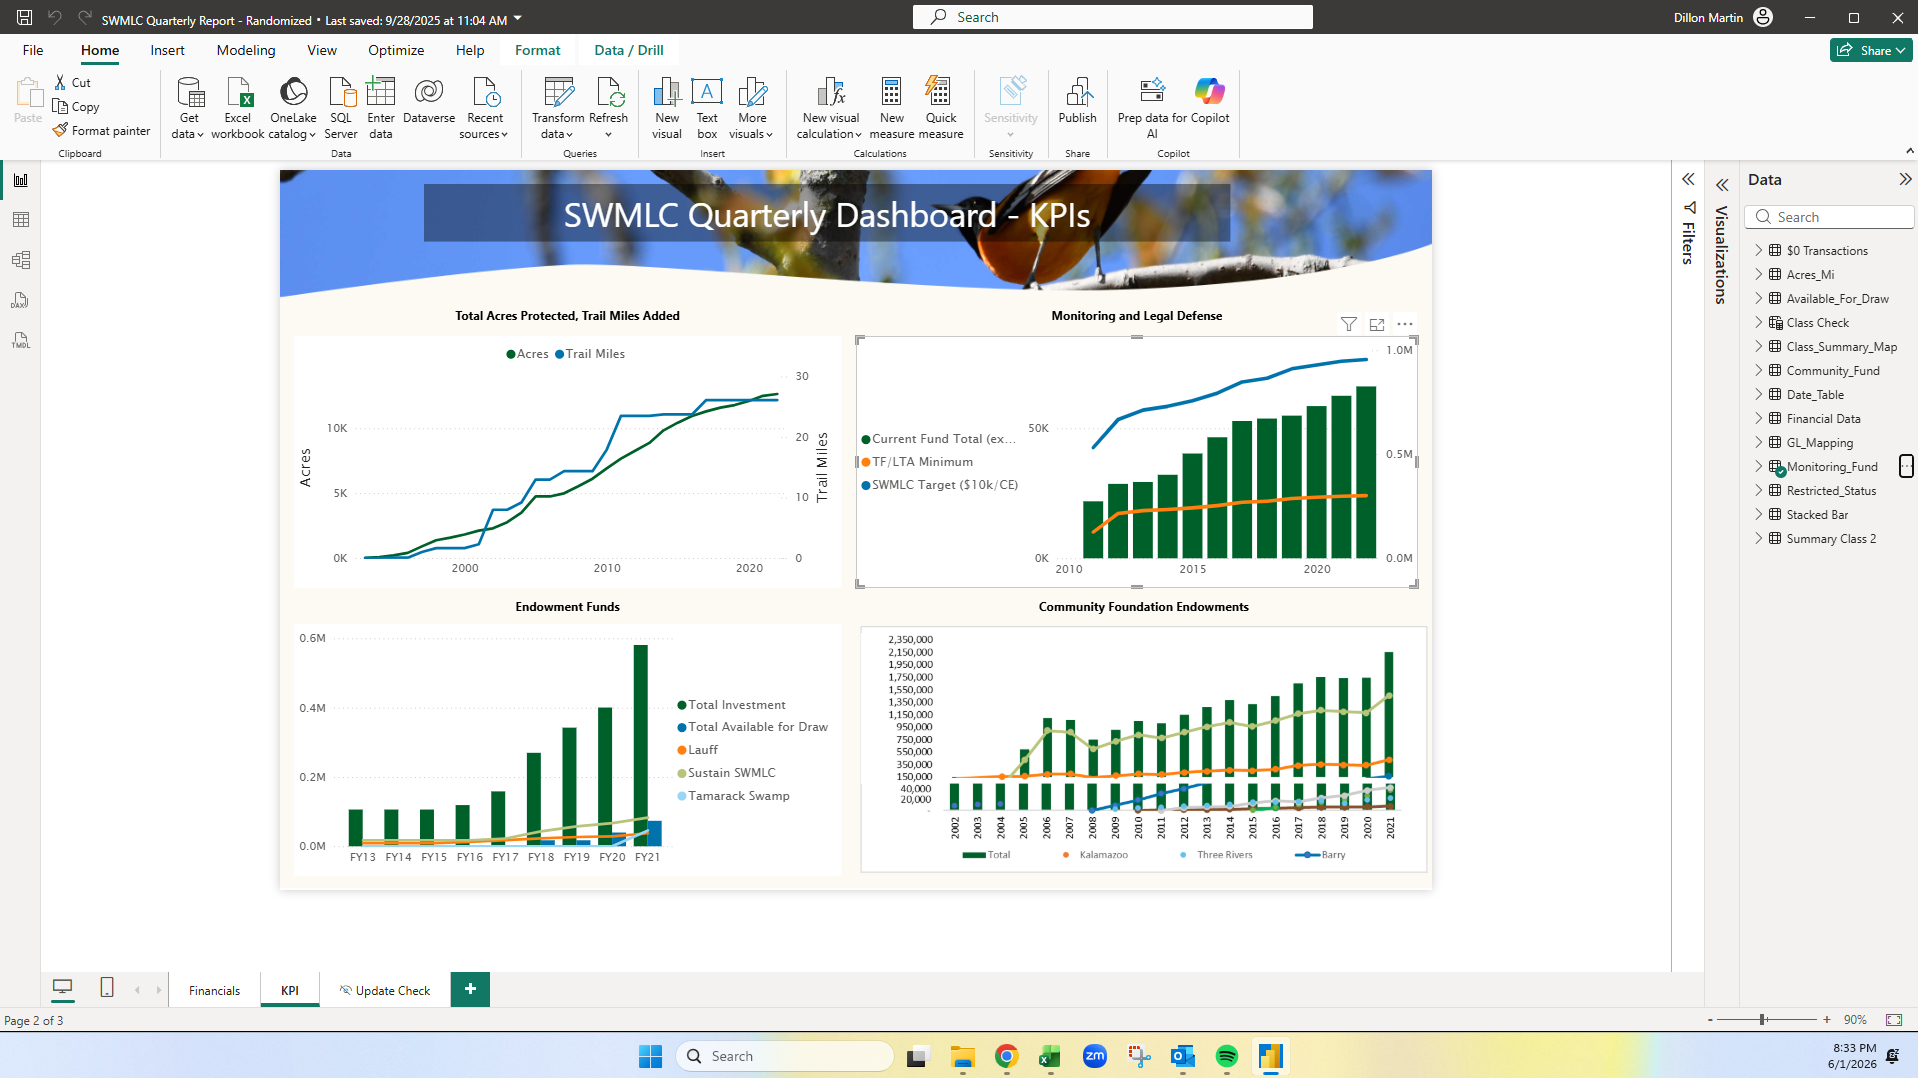Screen dimensions: 1918x1078
Task: Expand Summary Class 2 table
Action: (1759, 538)
